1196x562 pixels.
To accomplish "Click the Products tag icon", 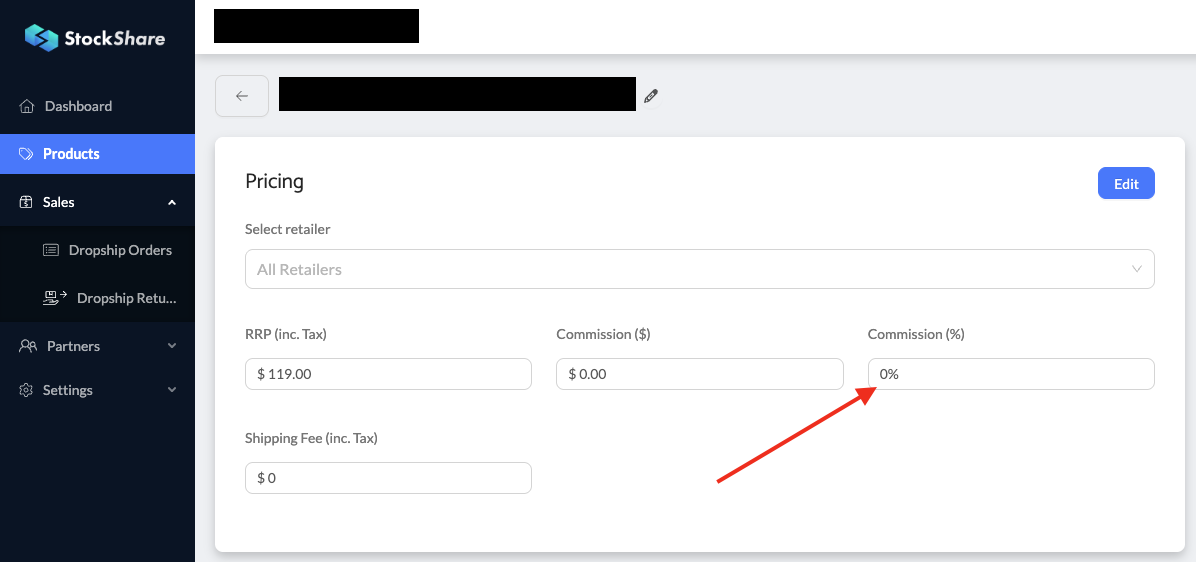I will (x=27, y=154).
